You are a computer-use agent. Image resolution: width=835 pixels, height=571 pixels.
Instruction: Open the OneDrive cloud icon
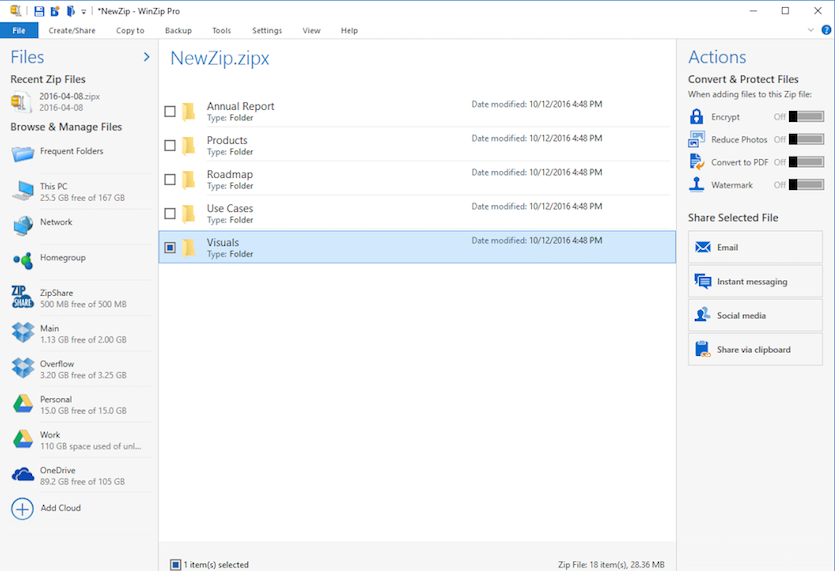pyautogui.click(x=23, y=474)
